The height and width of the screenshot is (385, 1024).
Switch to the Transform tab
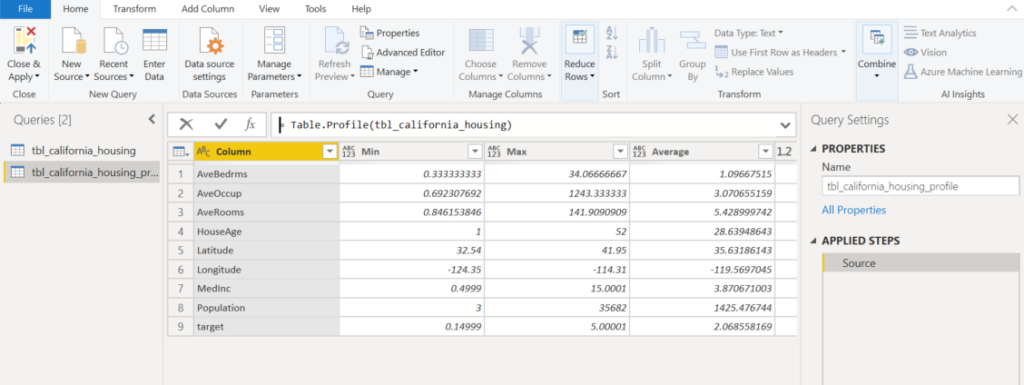tap(135, 9)
